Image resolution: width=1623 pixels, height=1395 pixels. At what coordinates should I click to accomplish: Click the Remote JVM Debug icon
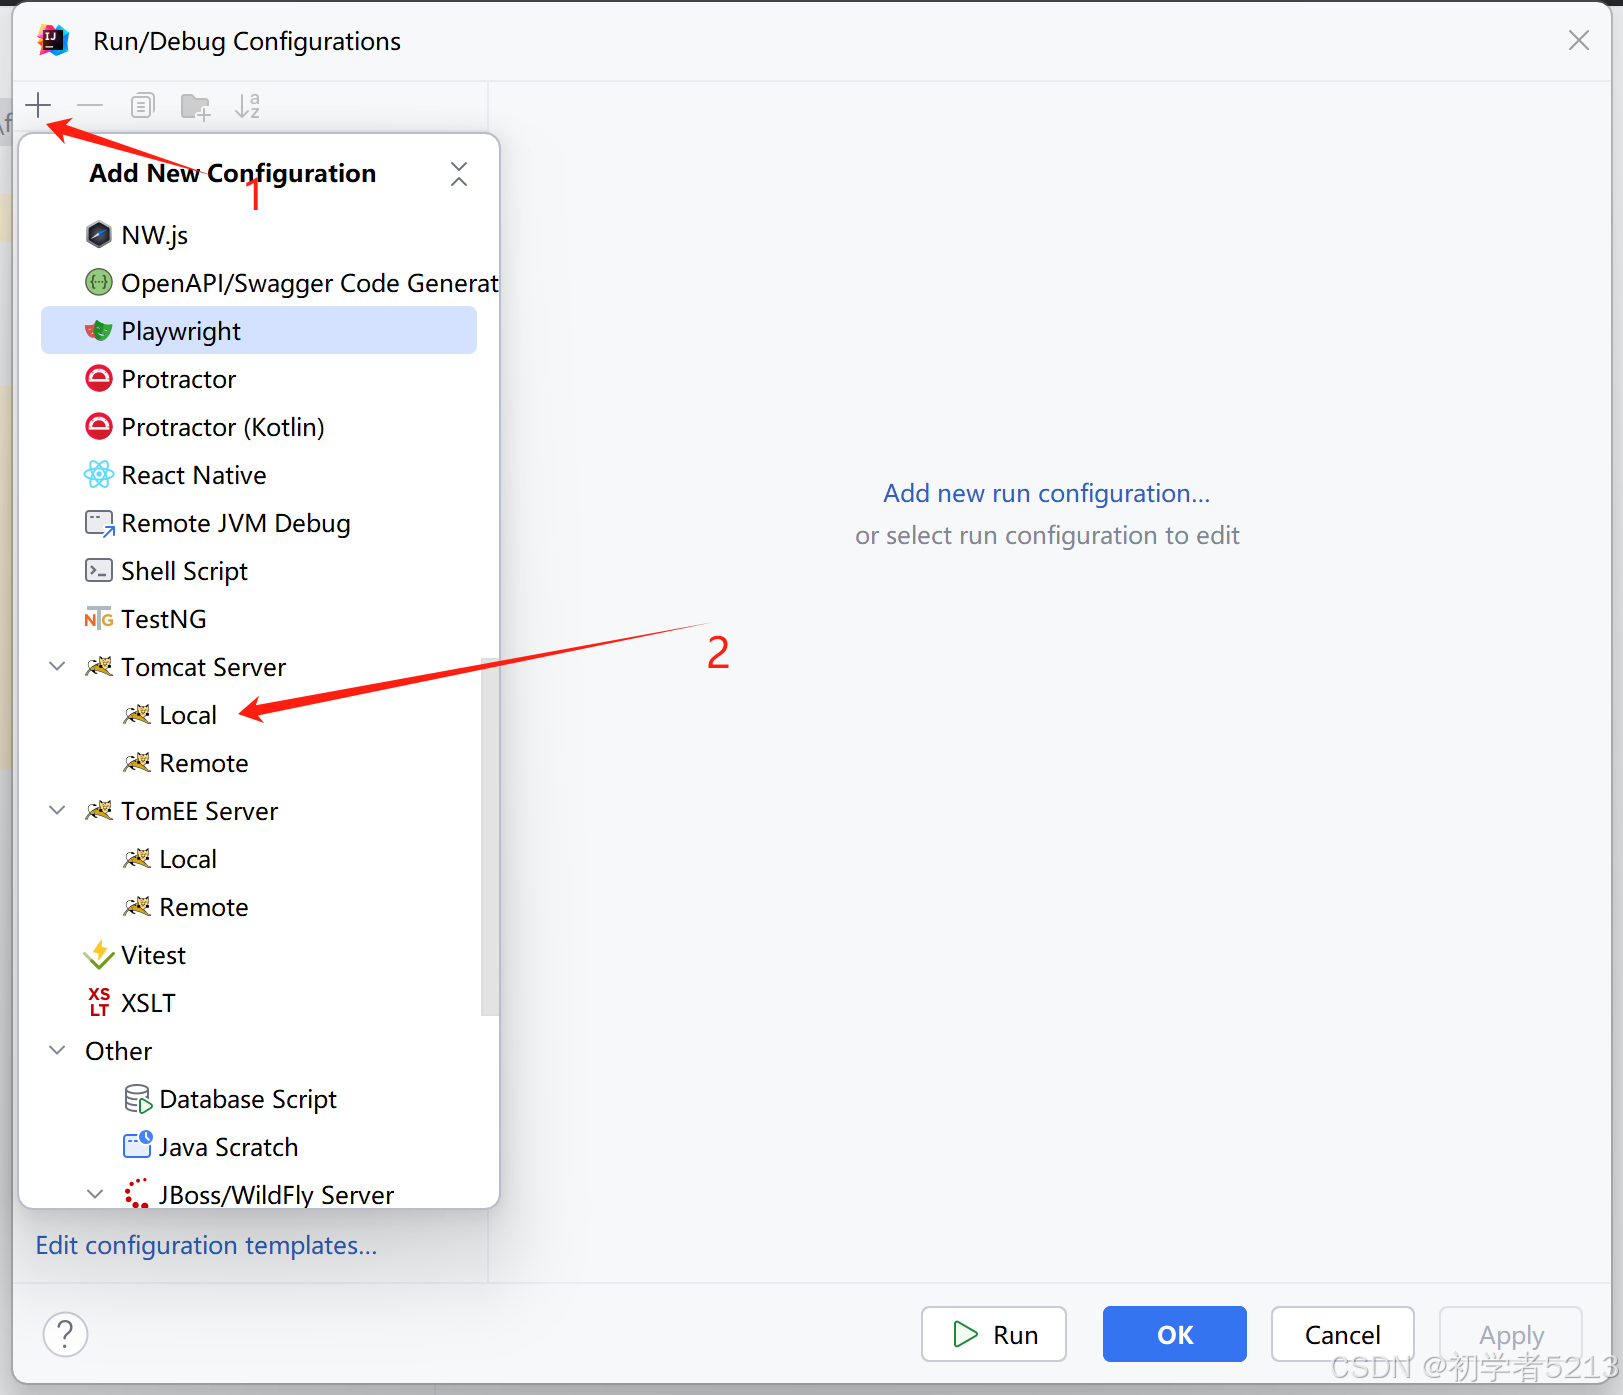(99, 523)
